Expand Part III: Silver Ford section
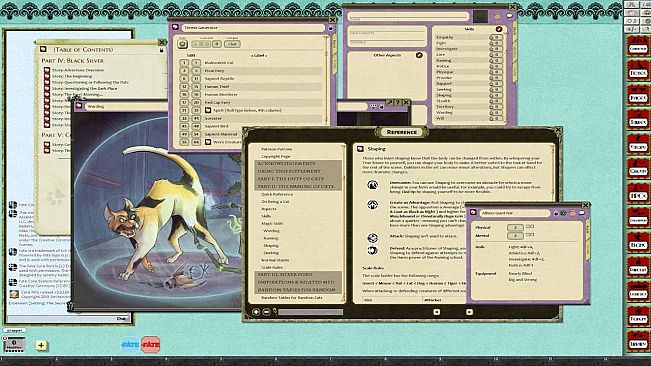651x366 pixels. coord(298,274)
